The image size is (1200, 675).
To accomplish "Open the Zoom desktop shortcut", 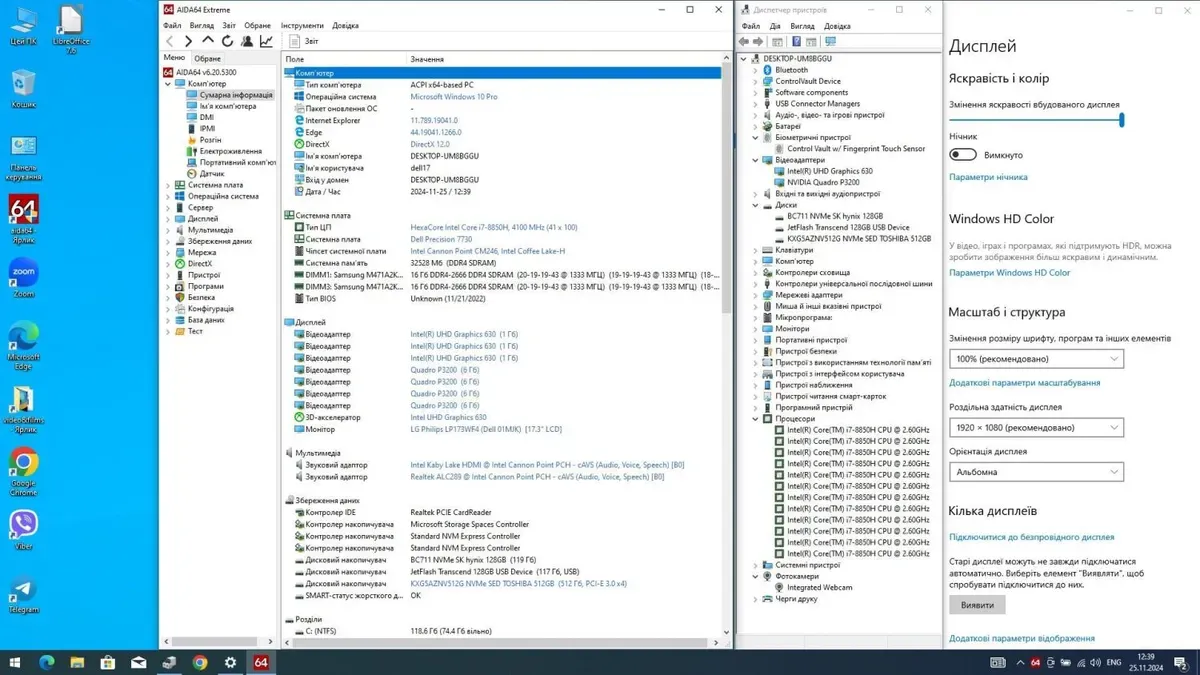I will click(x=23, y=272).
